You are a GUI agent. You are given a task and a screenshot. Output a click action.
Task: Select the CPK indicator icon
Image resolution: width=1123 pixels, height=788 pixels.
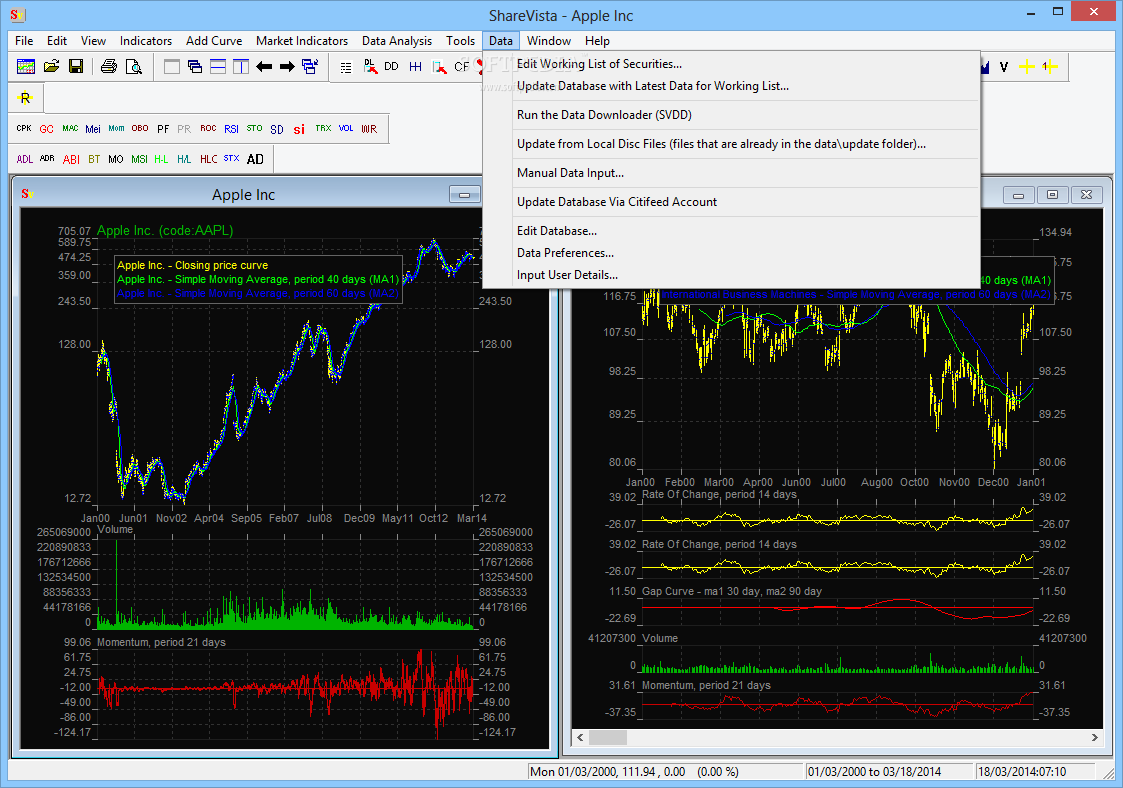24,128
